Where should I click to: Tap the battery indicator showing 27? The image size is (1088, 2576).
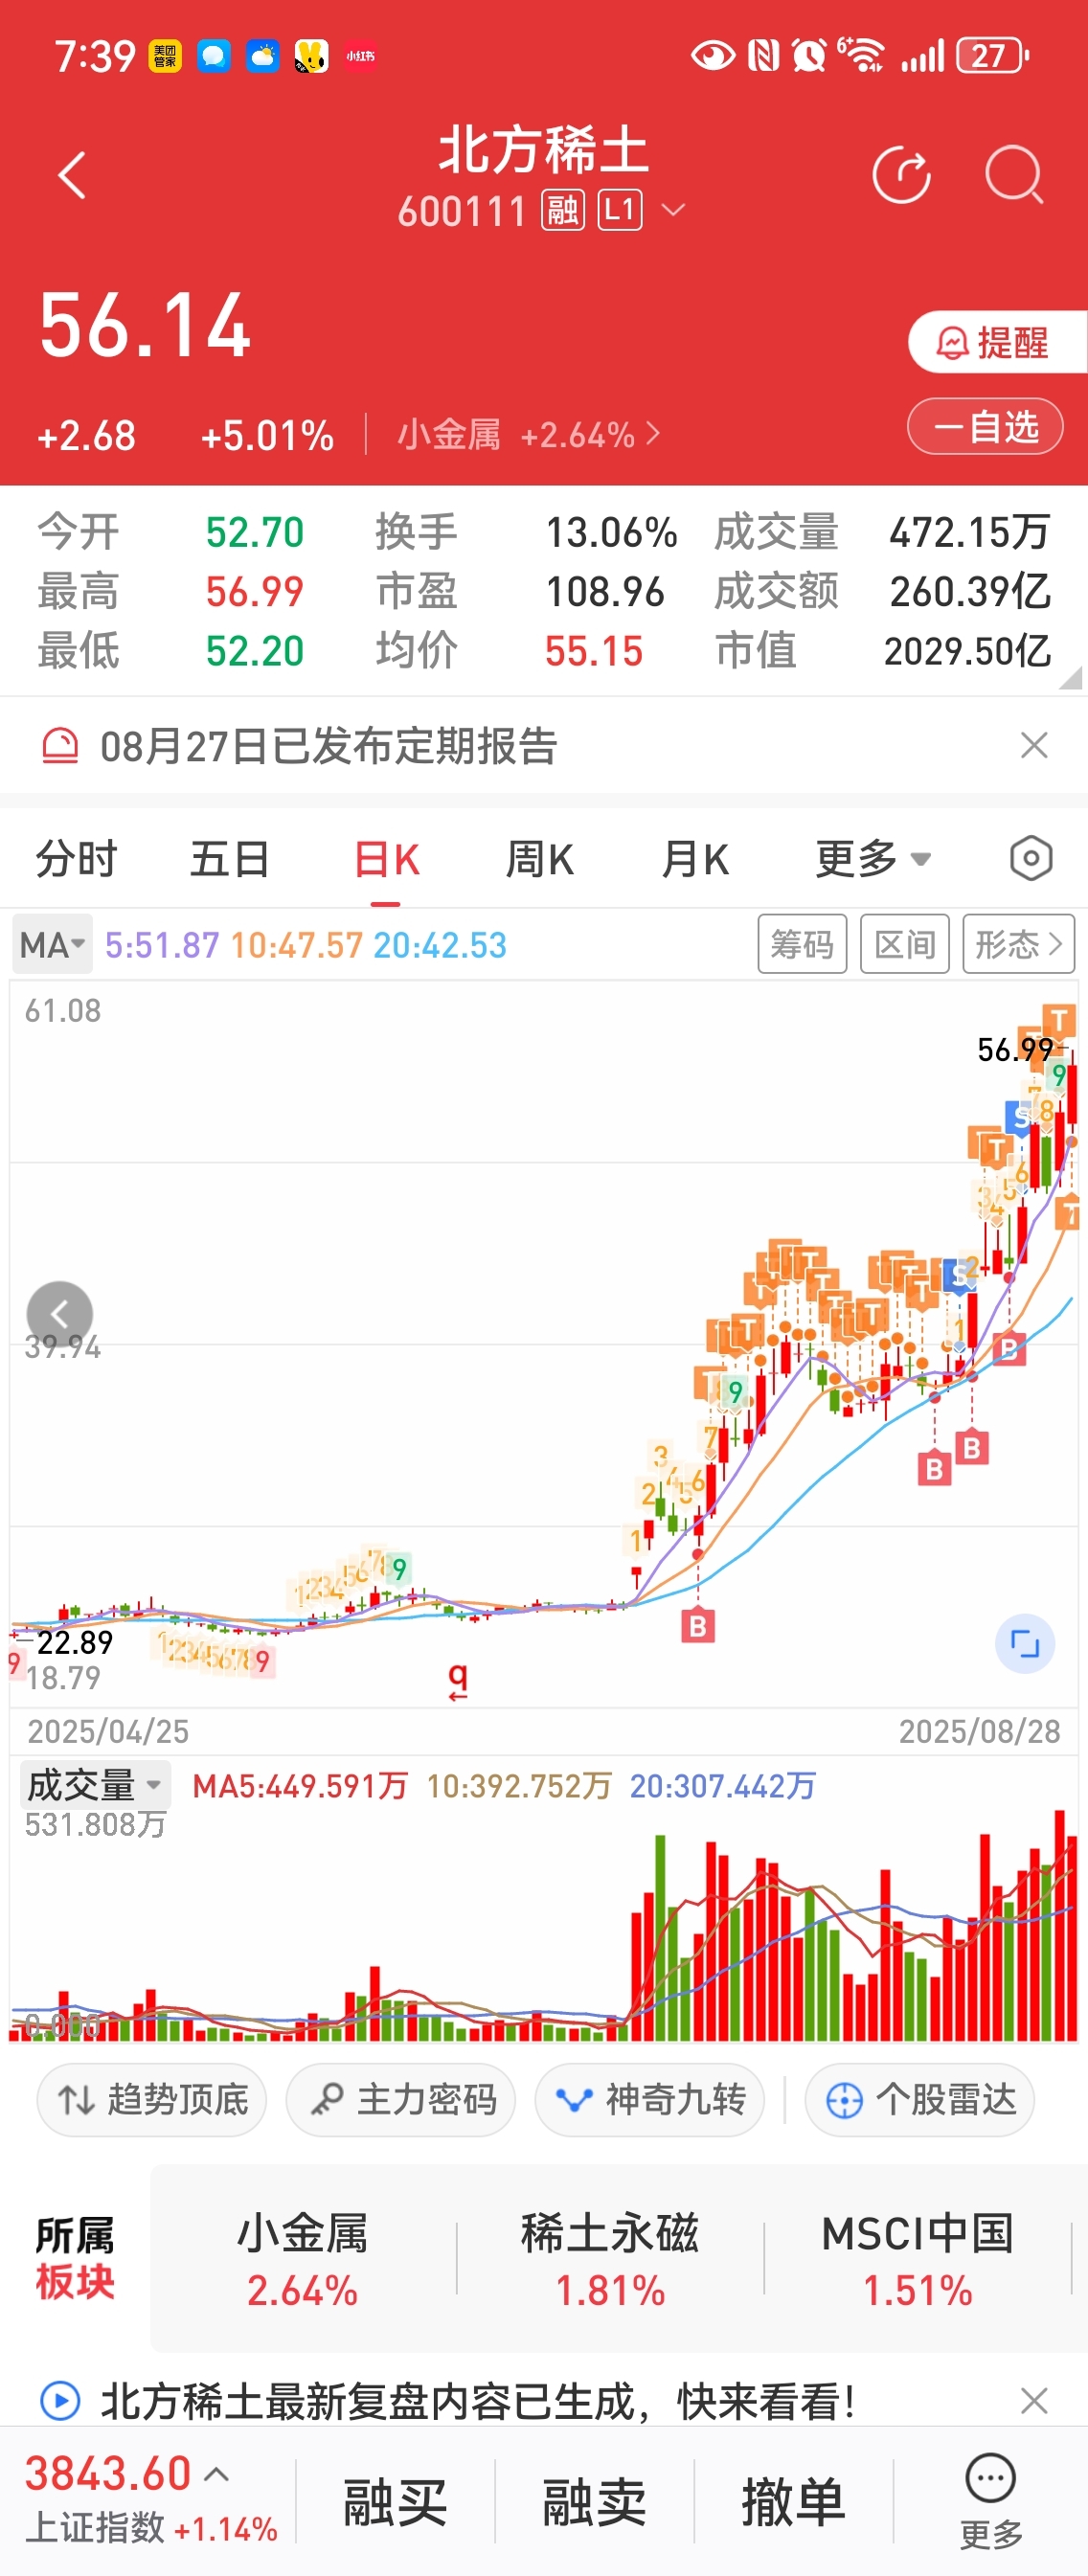(992, 55)
